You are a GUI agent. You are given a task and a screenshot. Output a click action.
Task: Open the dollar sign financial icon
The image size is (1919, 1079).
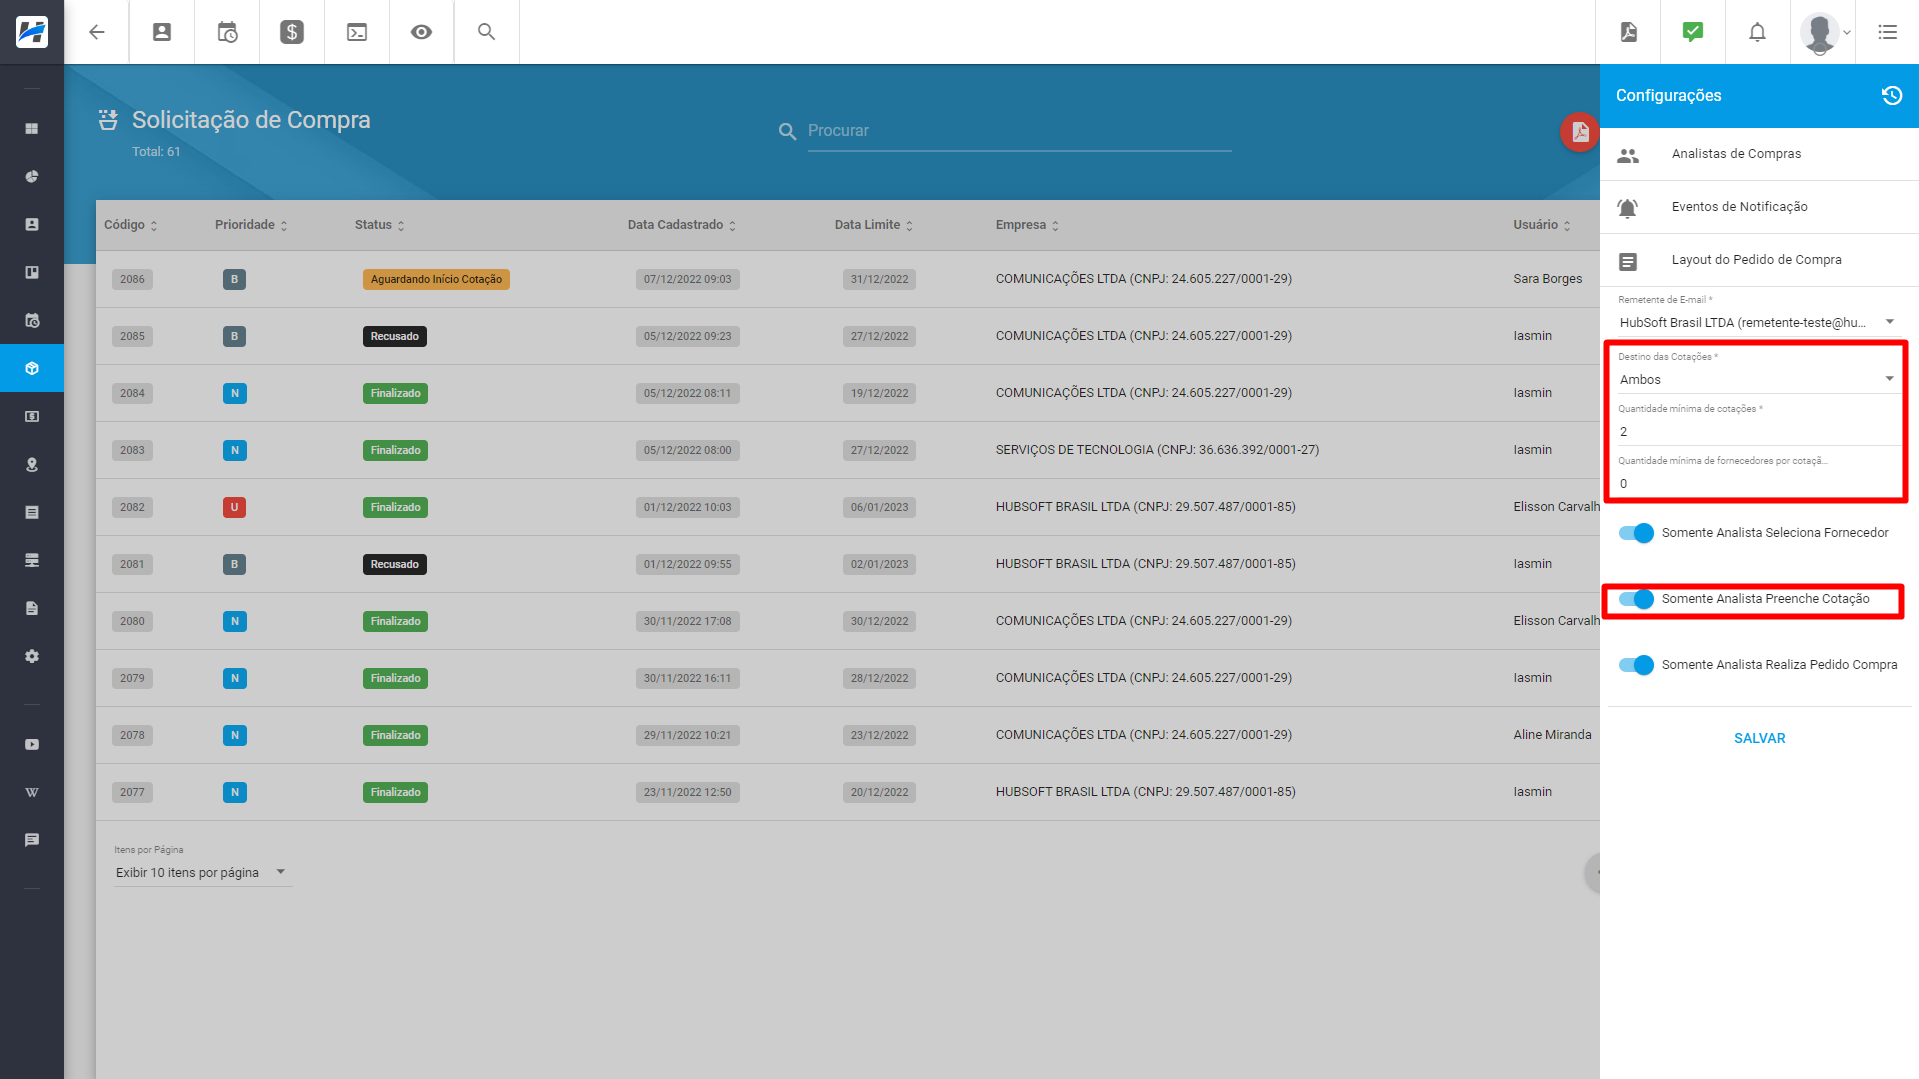pos(292,32)
